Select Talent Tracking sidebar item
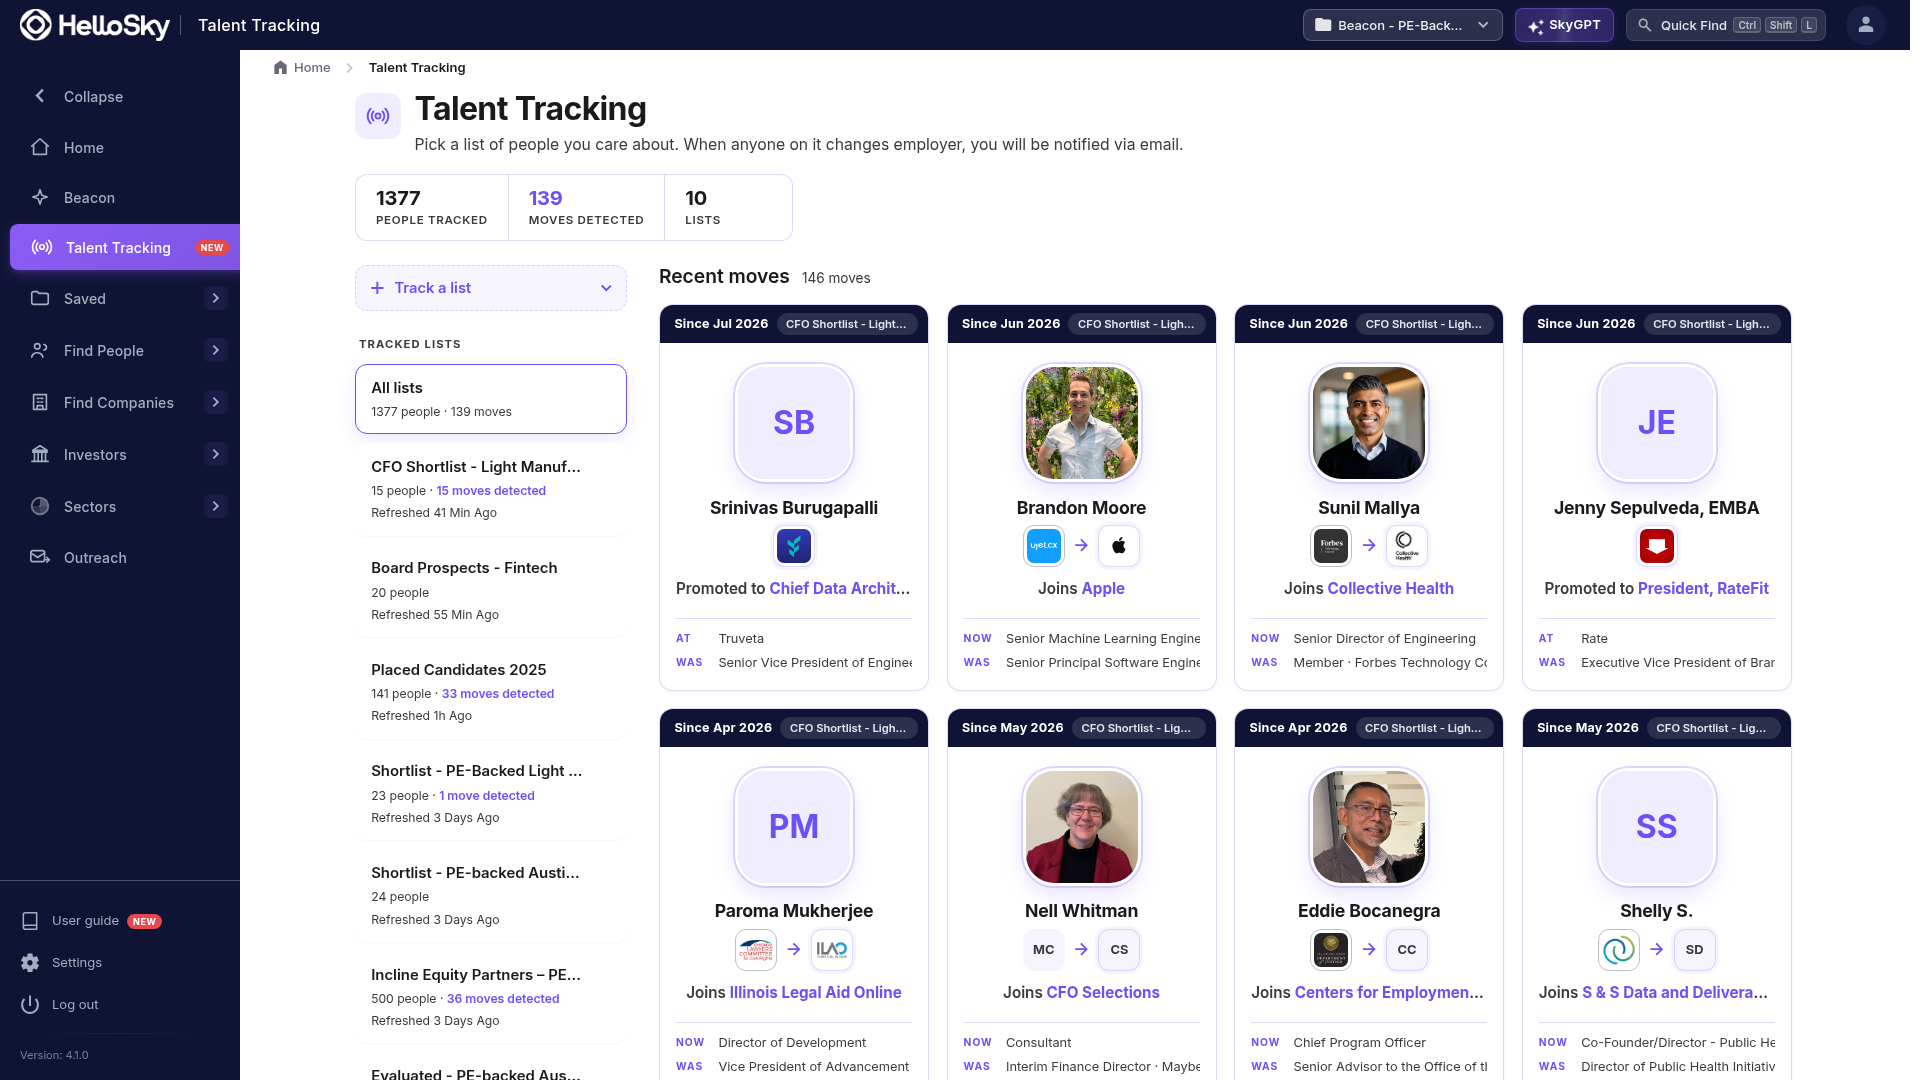Screen dimensions: 1920x1080 pyautogui.click(x=125, y=247)
